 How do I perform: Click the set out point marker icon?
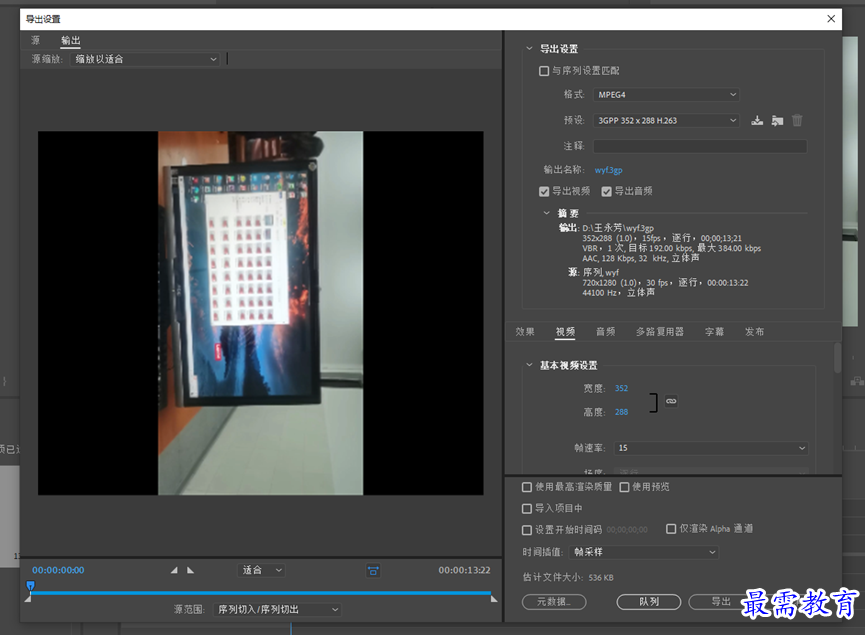tap(190, 570)
